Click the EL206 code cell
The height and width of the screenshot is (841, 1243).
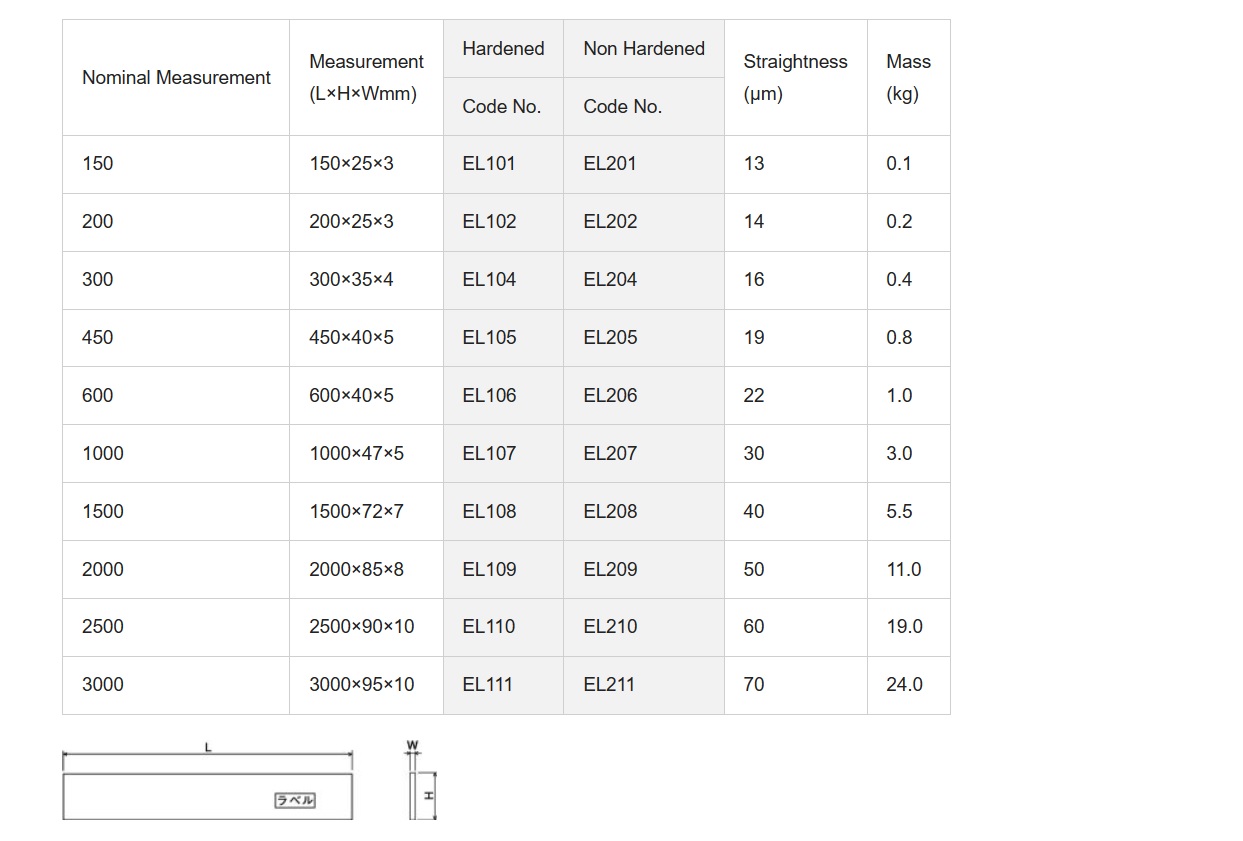coord(609,396)
